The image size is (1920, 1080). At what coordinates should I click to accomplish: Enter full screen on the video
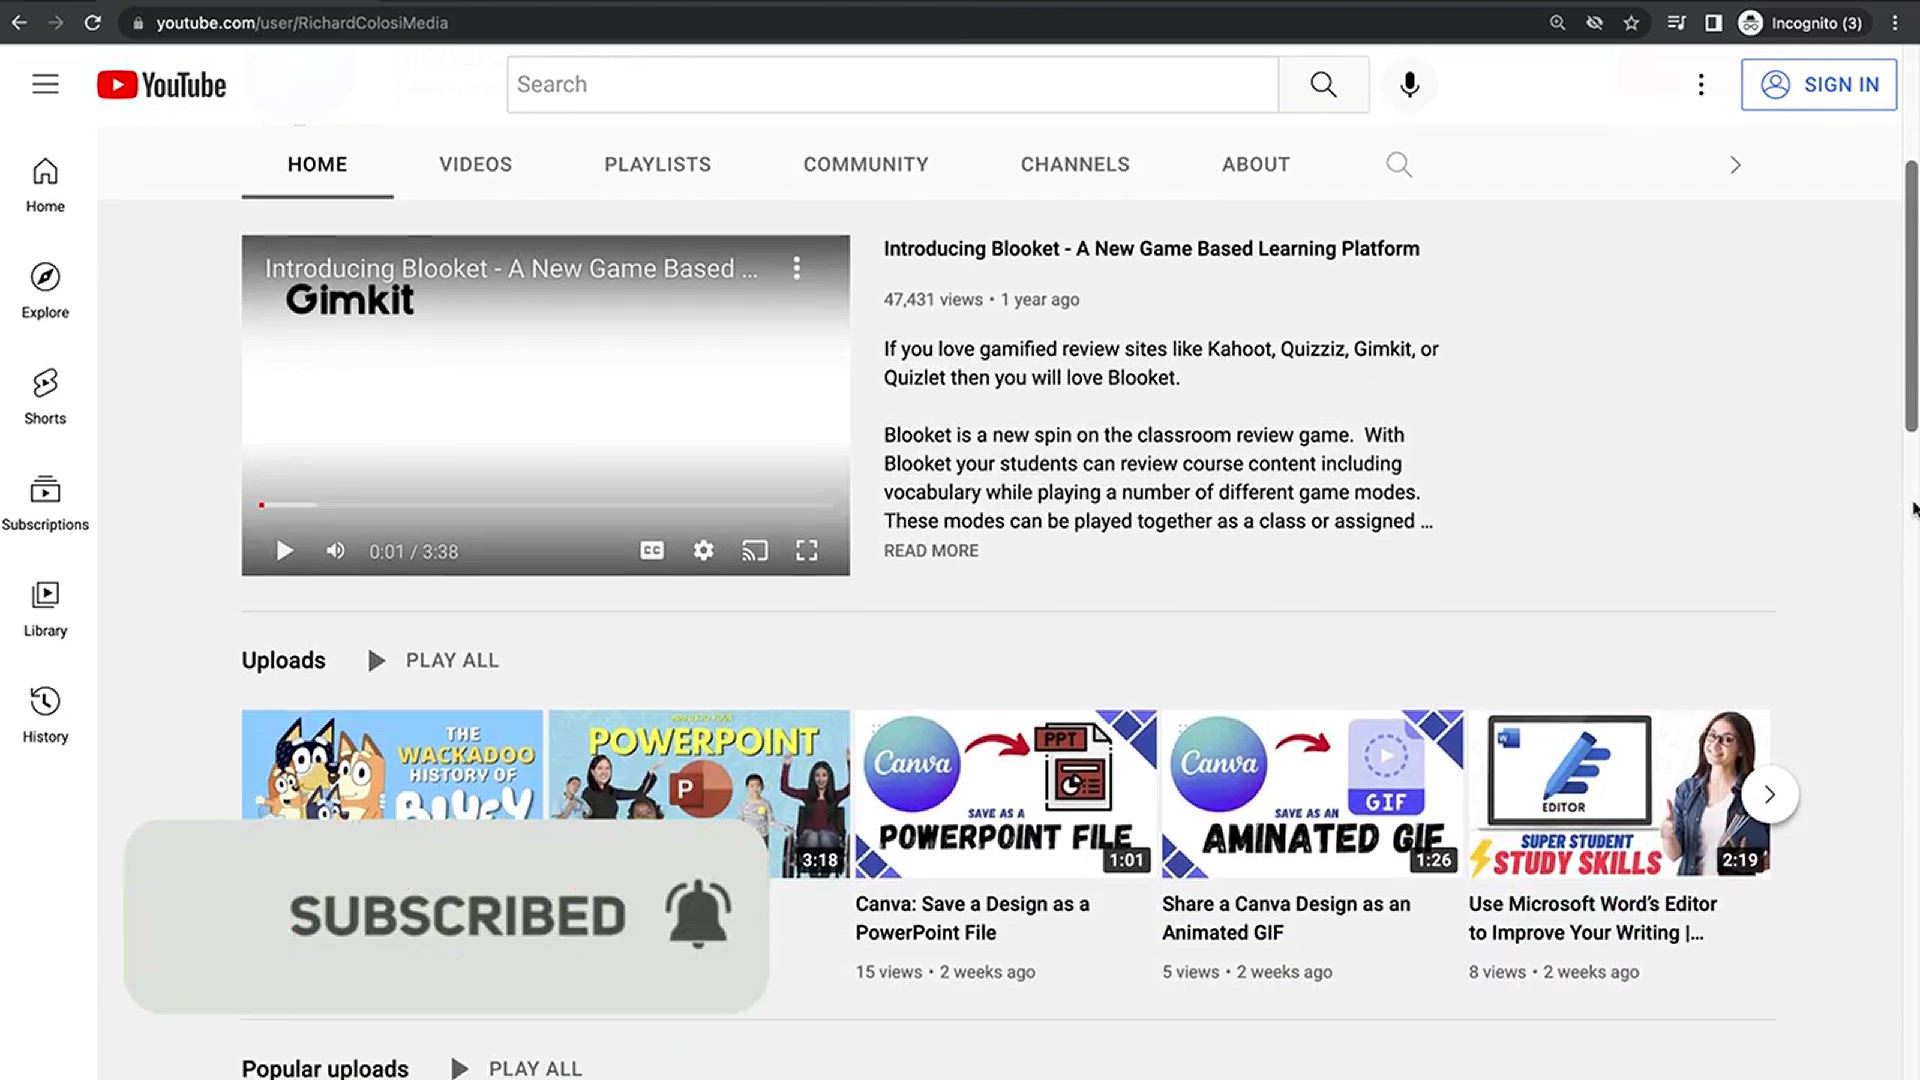[807, 550]
